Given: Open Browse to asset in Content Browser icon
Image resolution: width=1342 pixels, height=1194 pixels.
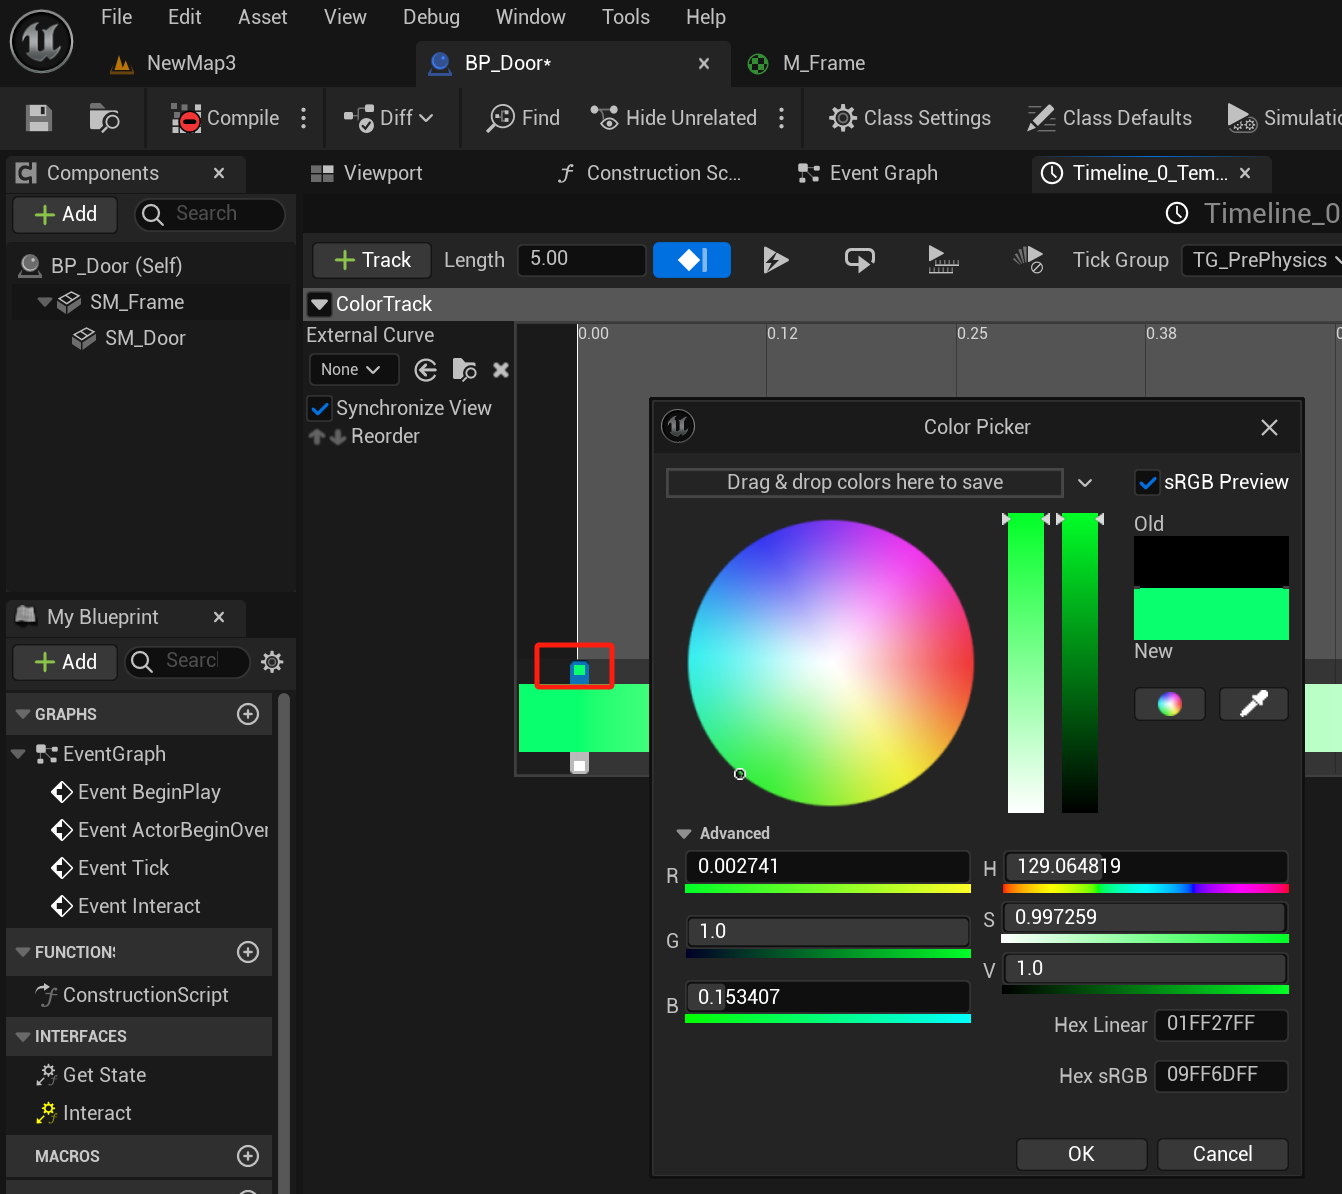Looking at the screenshot, I should [x=104, y=118].
